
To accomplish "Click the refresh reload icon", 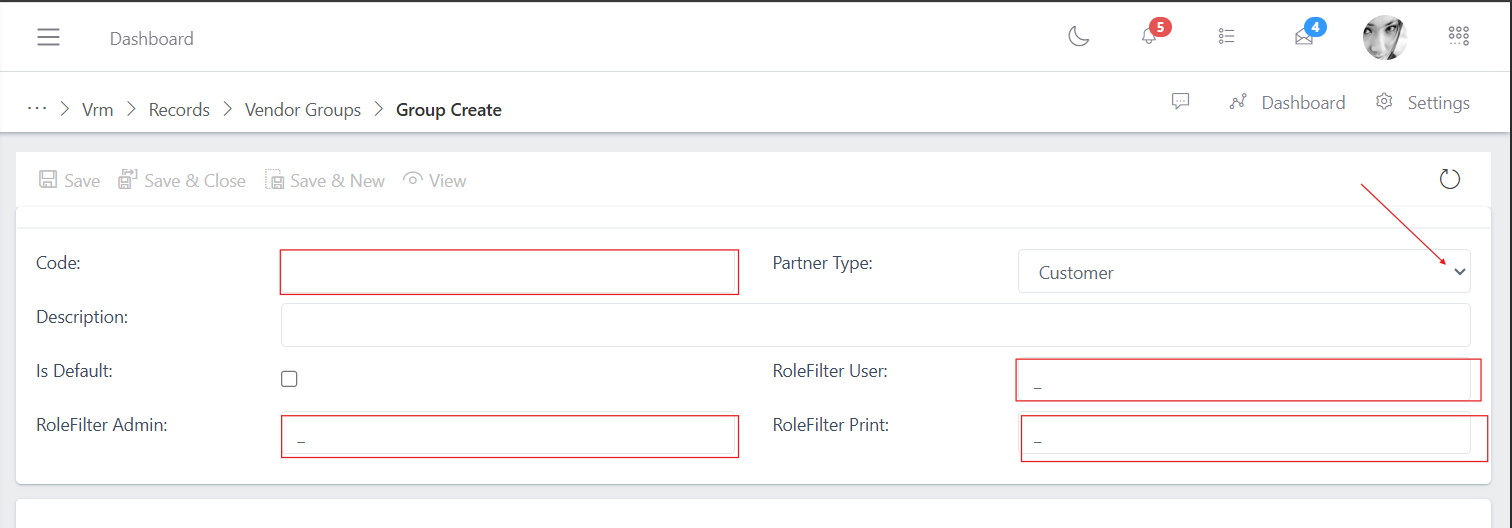I will [1449, 180].
